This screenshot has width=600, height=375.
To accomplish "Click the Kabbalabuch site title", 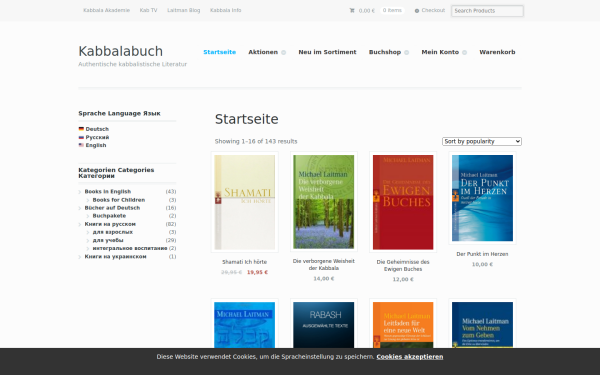I will [121, 51].
